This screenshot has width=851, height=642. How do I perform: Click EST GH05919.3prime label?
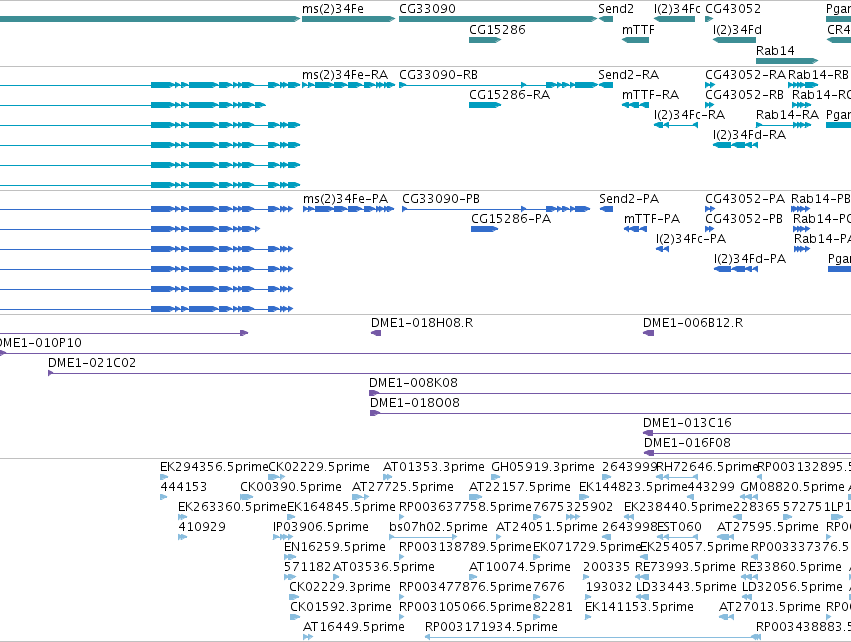coord(543,467)
